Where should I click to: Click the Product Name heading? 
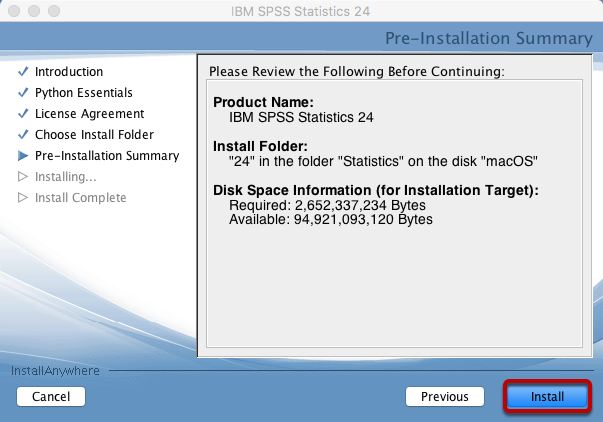(263, 102)
